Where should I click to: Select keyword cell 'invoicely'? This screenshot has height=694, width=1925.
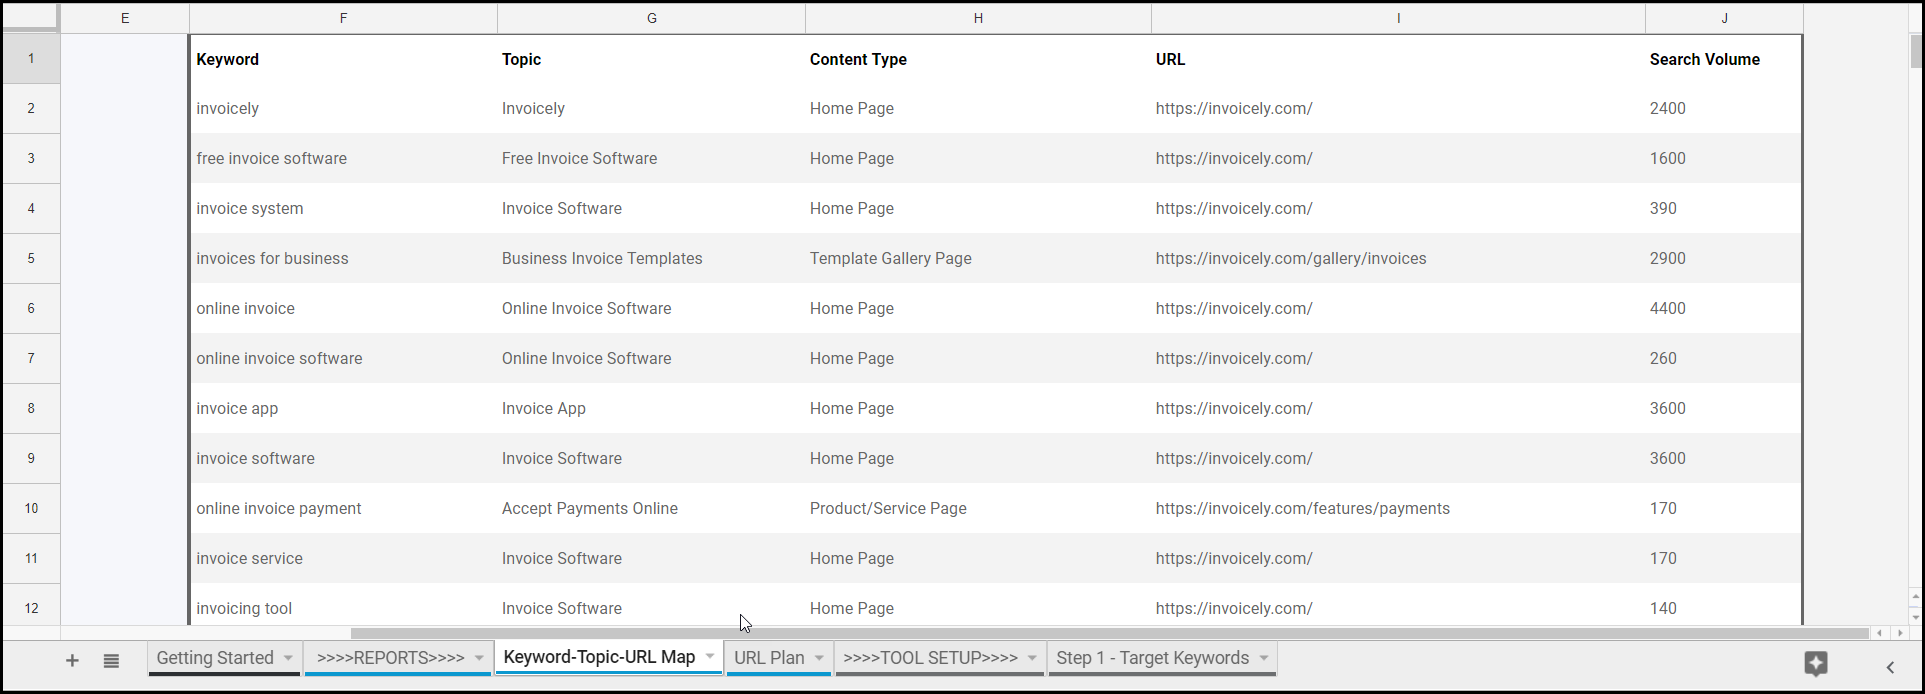(x=343, y=109)
